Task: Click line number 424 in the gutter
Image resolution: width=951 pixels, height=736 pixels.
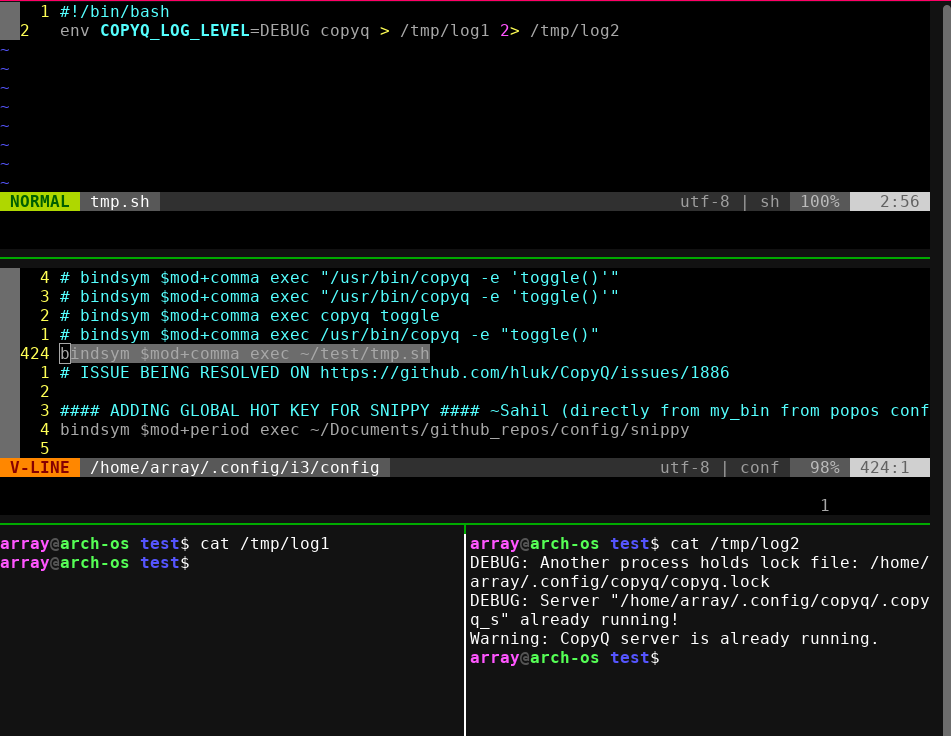Action: point(35,353)
